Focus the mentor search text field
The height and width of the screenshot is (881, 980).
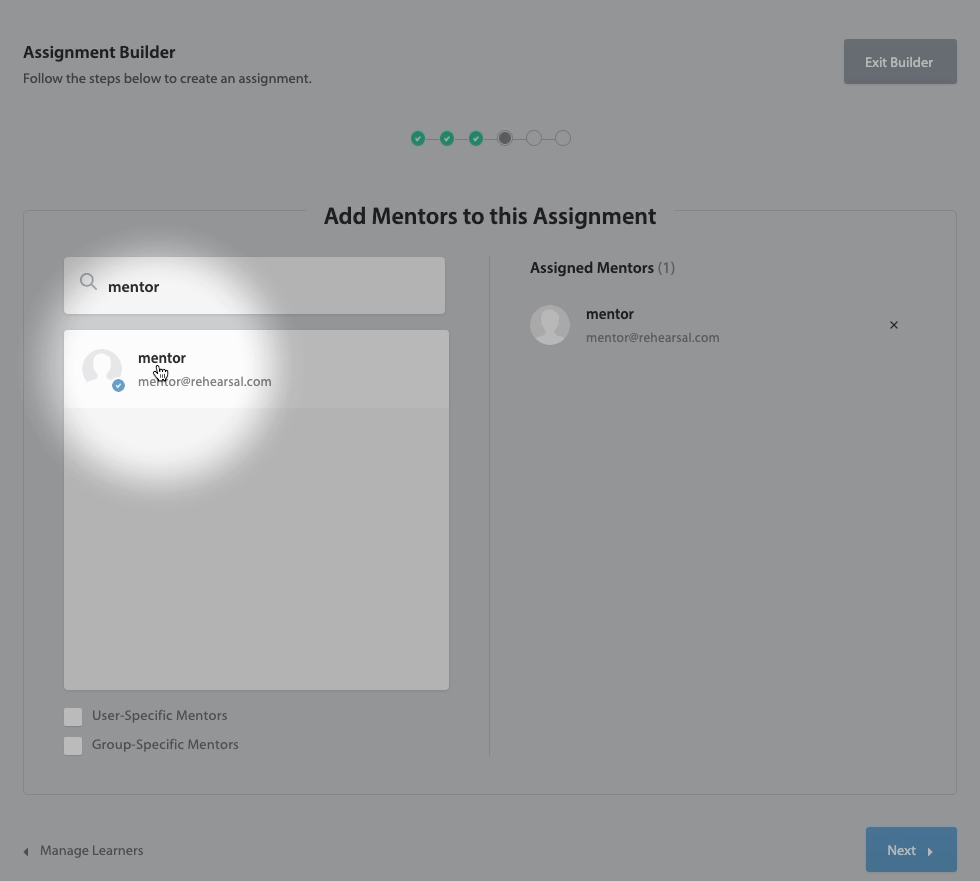[270, 286]
